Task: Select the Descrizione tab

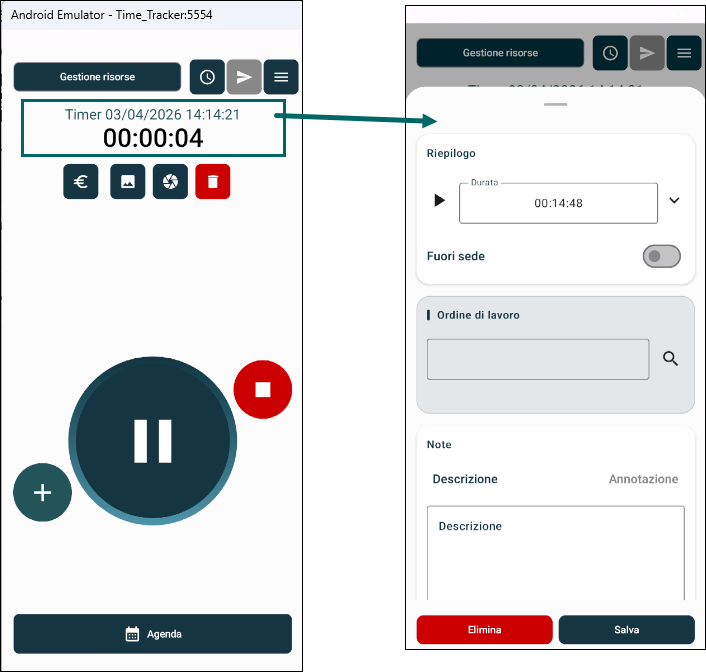Action: [465, 479]
